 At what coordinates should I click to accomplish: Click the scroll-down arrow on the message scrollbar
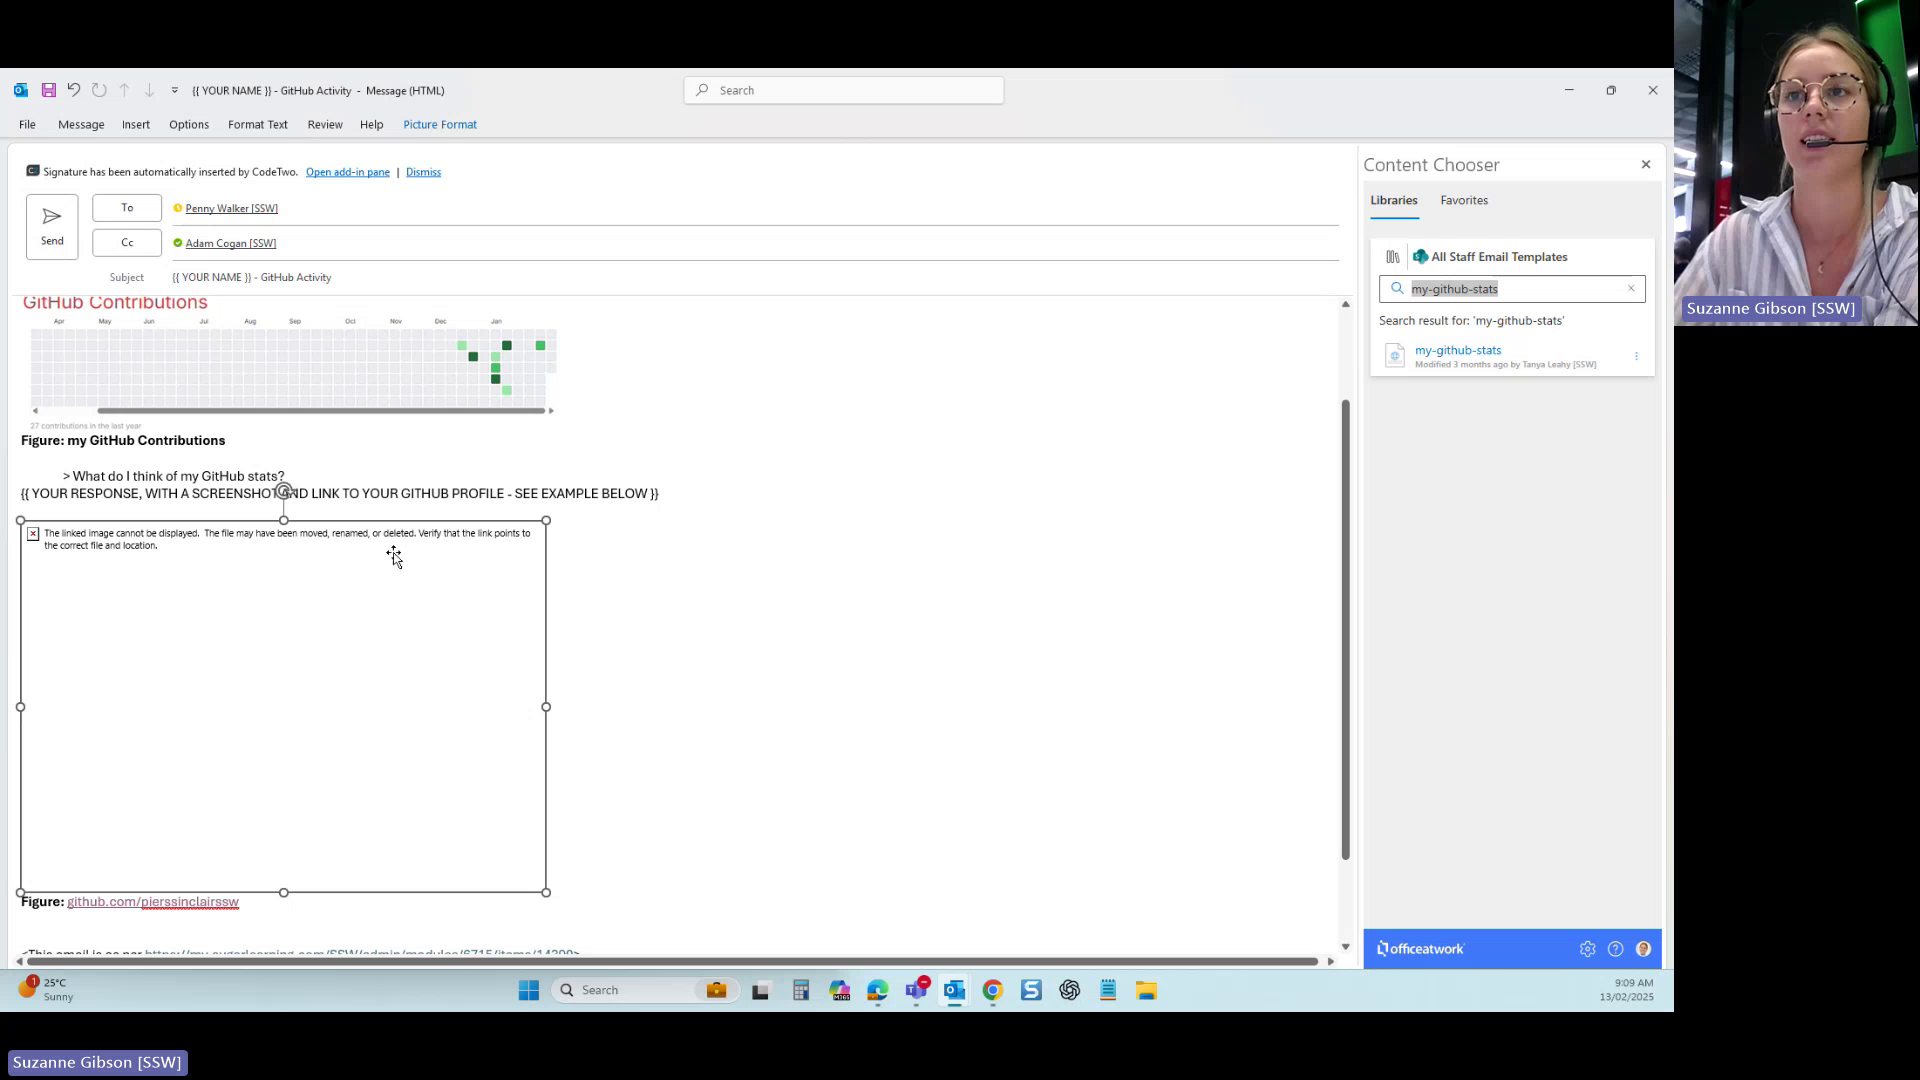pyautogui.click(x=1345, y=946)
